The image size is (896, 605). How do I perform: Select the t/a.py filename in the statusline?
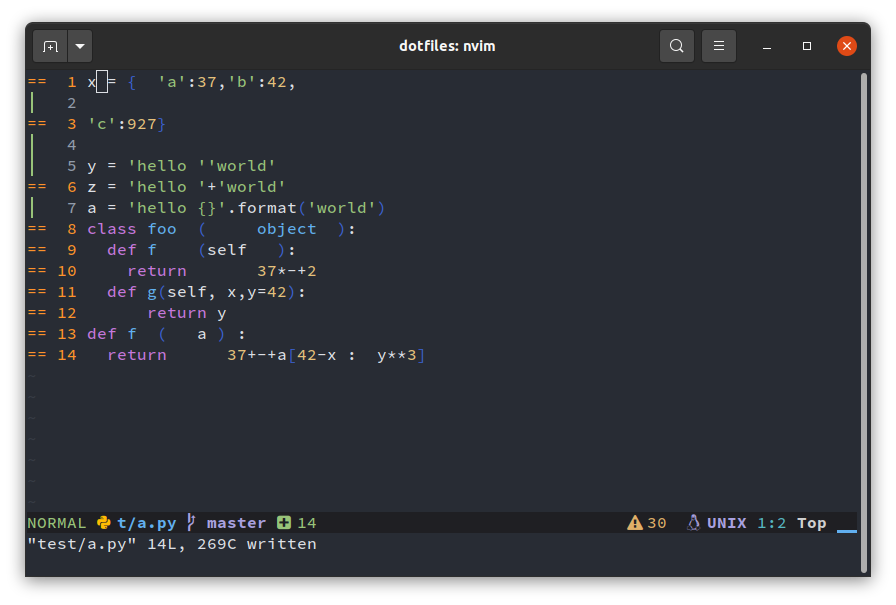click(146, 522)
